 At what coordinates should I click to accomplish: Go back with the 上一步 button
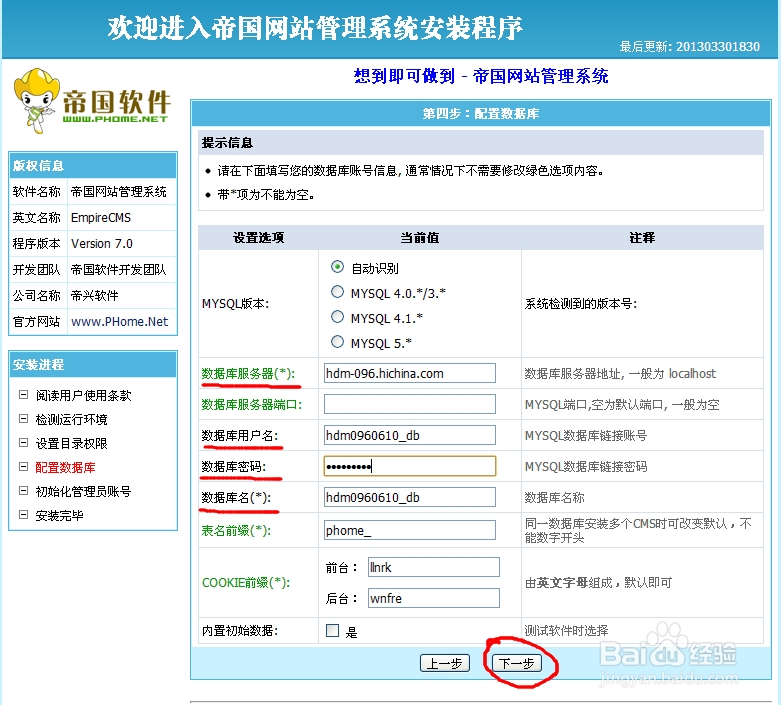click(445, 663)
